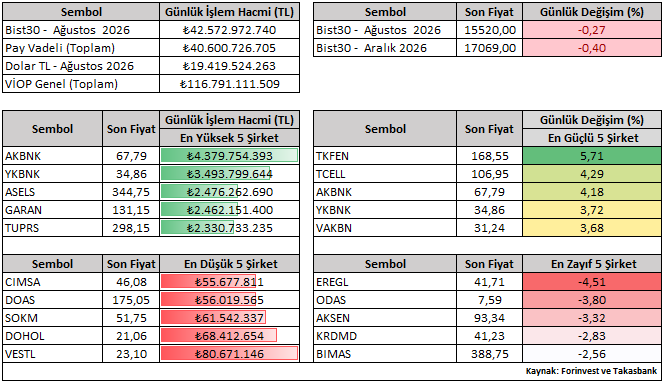Click the 'Kaynak: Forinvest ve Takasbank' text
This screenshot has width=665, height=383.
pyautogui.click(x=591, y=371)
